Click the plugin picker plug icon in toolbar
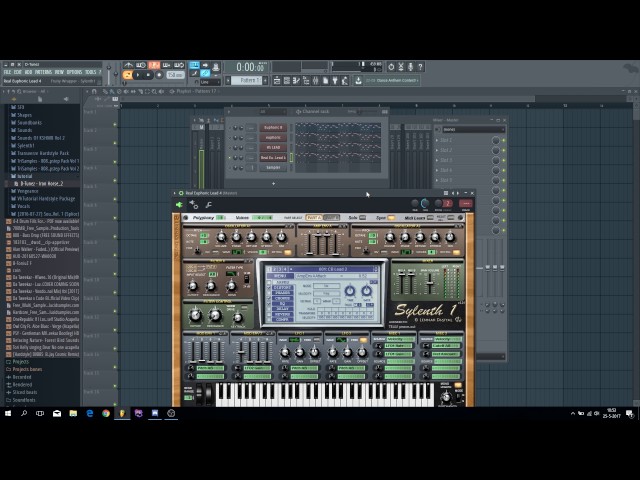 335,81
